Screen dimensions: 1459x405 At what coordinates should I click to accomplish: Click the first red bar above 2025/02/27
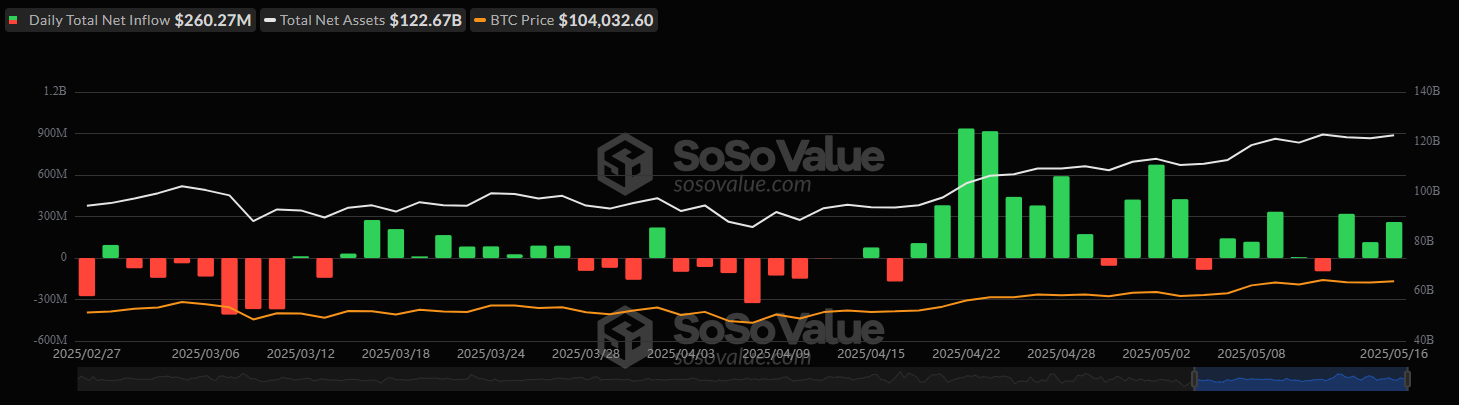(x=86, y=277)
